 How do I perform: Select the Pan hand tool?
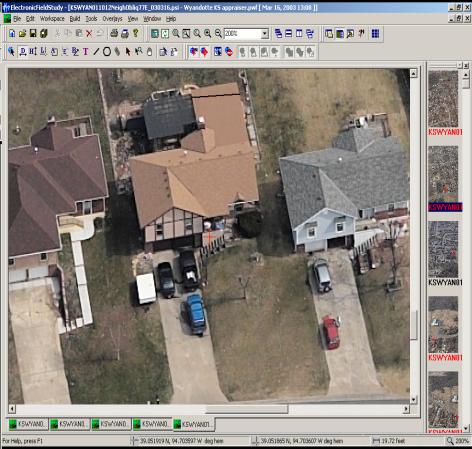tap(150, 52)
